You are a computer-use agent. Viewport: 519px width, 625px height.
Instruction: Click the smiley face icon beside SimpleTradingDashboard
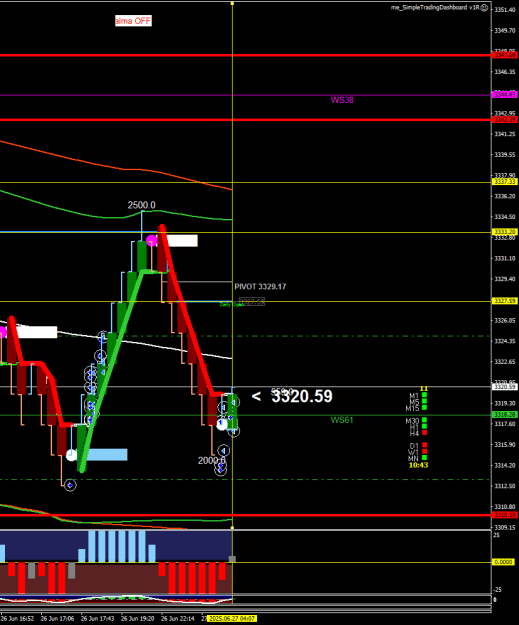tap(484, 8)
